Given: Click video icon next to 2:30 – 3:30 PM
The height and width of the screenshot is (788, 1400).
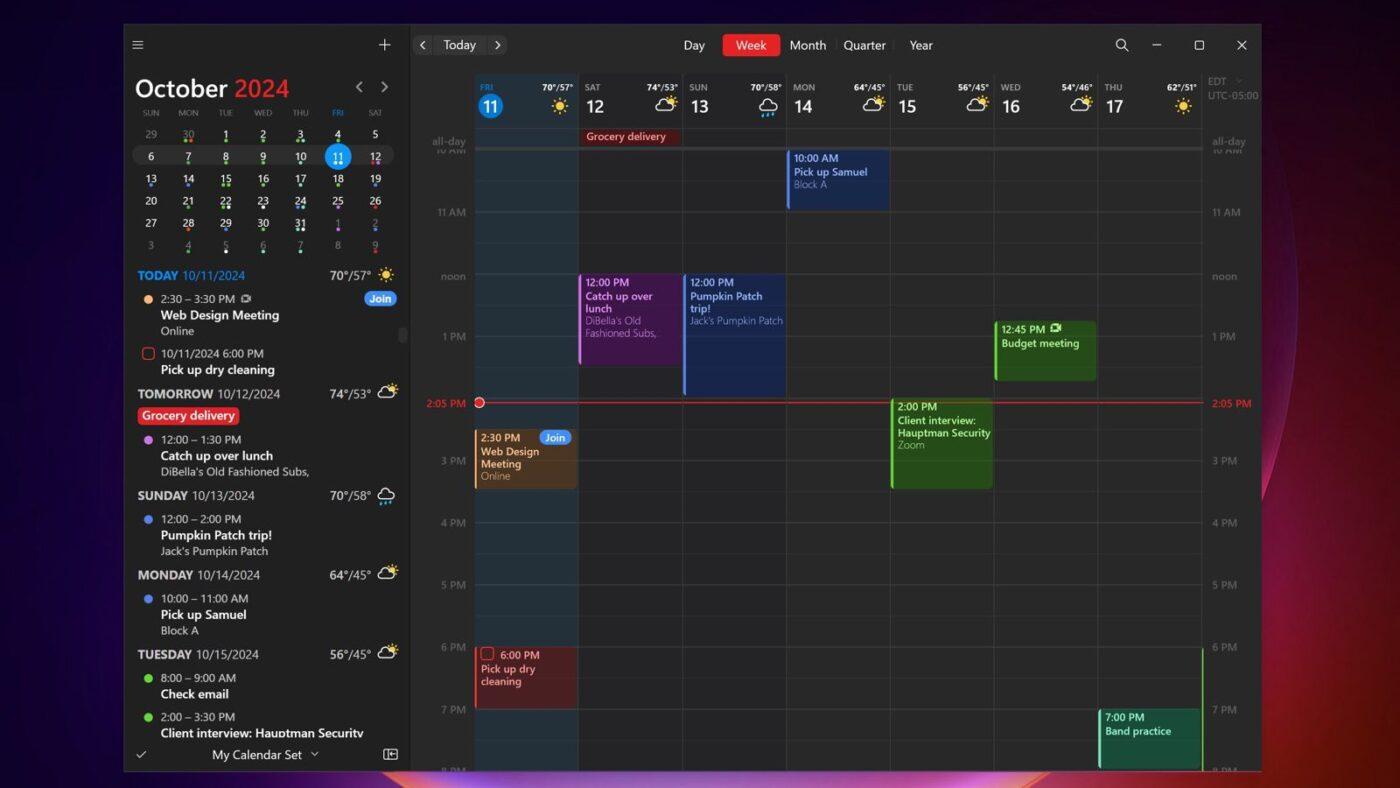Looking at the screenshot, I should click(x=246, y=299).
